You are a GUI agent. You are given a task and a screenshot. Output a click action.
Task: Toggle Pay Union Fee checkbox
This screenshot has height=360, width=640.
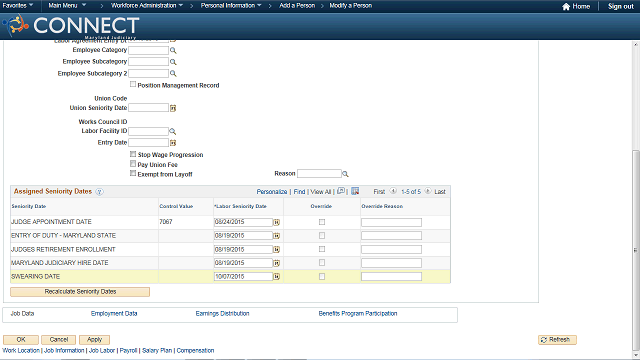coord(133,164)
